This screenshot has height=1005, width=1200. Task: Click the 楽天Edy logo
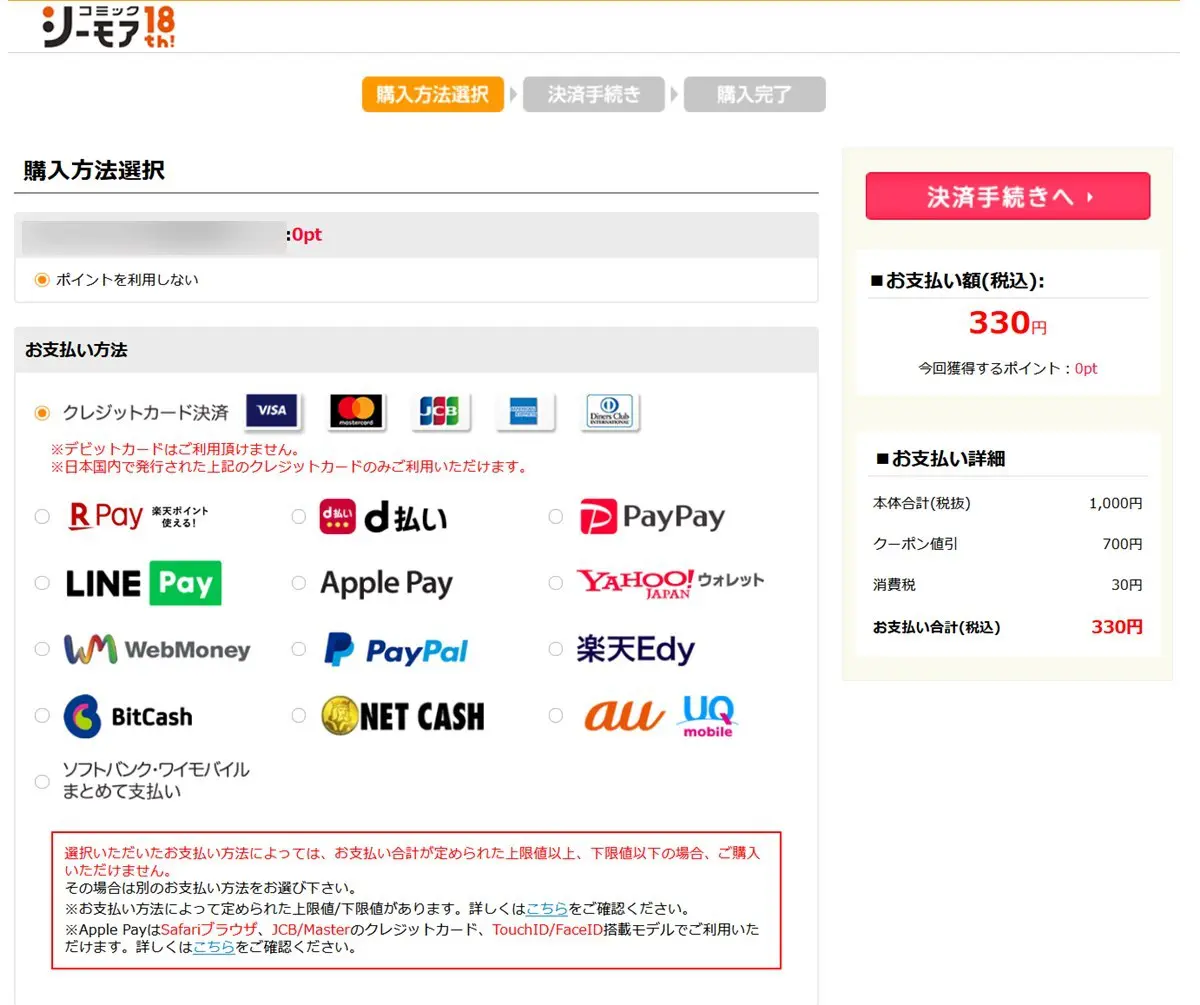[x=635, y=650]
